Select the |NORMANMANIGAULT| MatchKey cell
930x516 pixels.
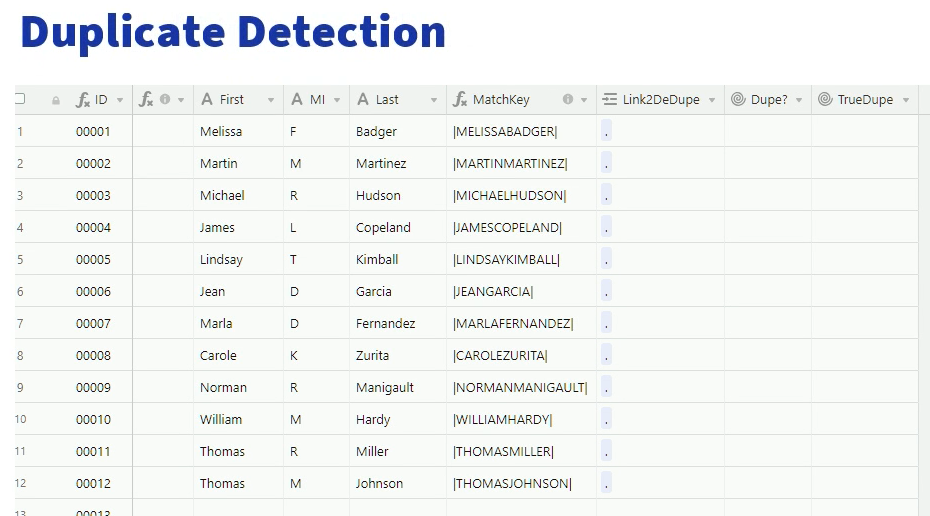pyautogui.click(x=521, y=387)
